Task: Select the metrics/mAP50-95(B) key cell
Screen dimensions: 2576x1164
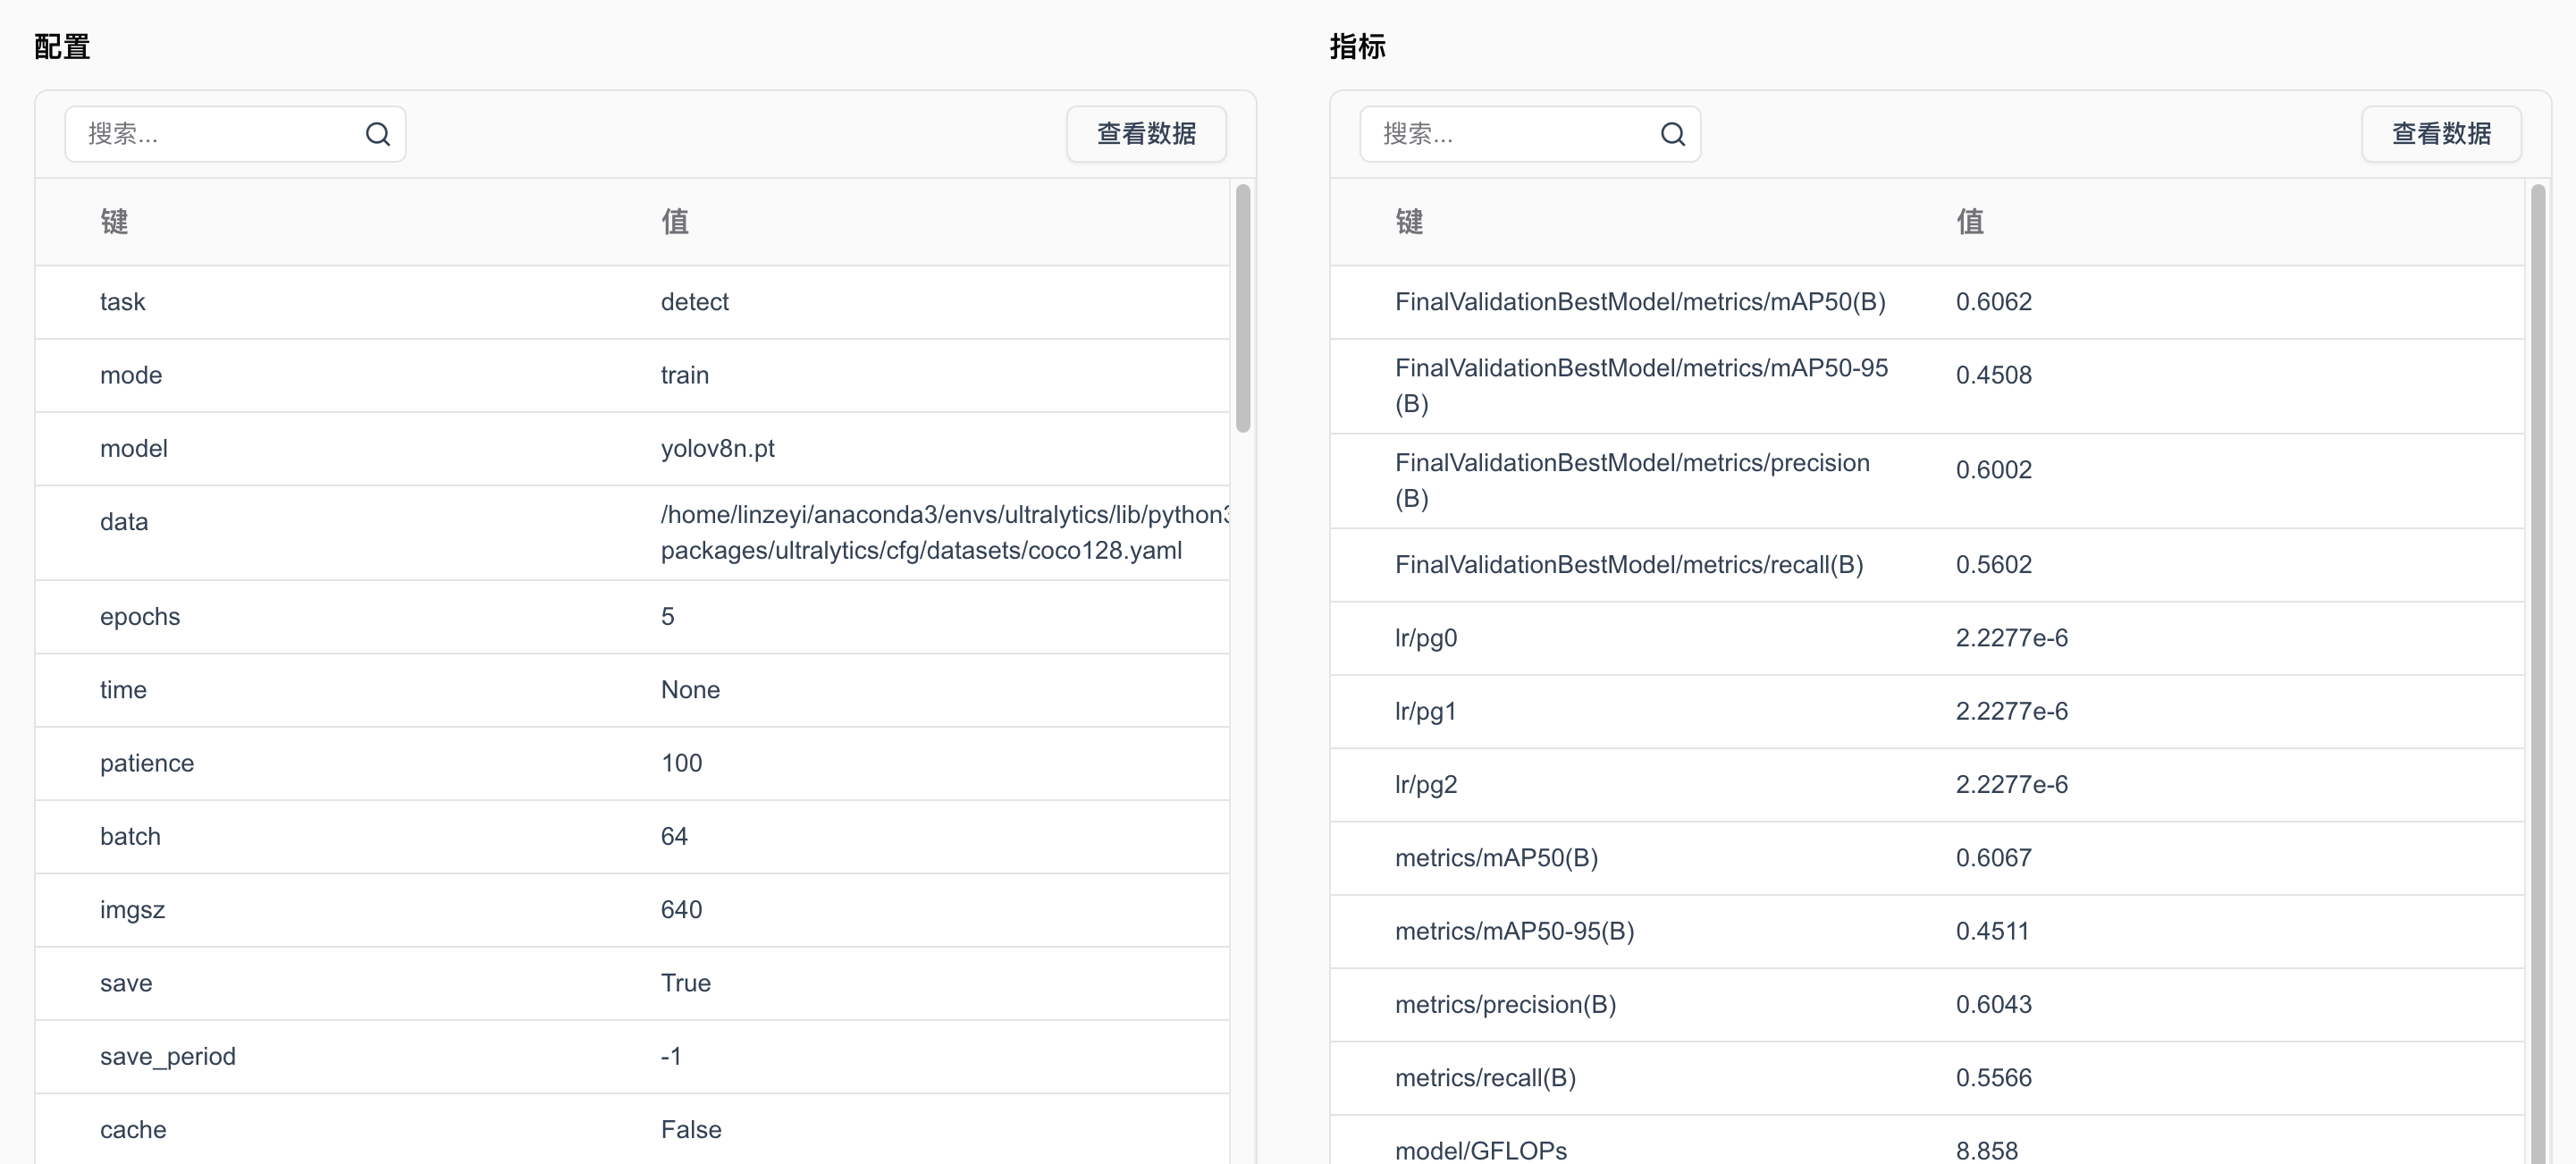Action: click(x=1514, y=931)
